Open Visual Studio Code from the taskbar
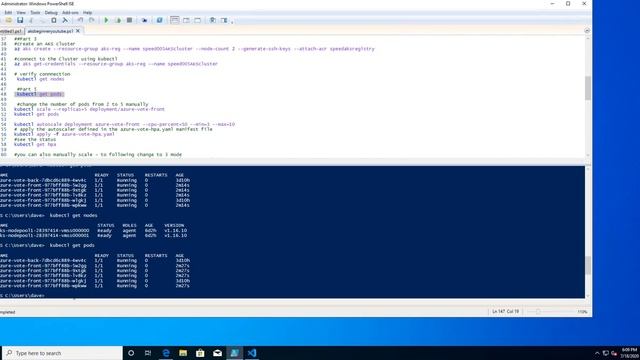 pos(252,353)
